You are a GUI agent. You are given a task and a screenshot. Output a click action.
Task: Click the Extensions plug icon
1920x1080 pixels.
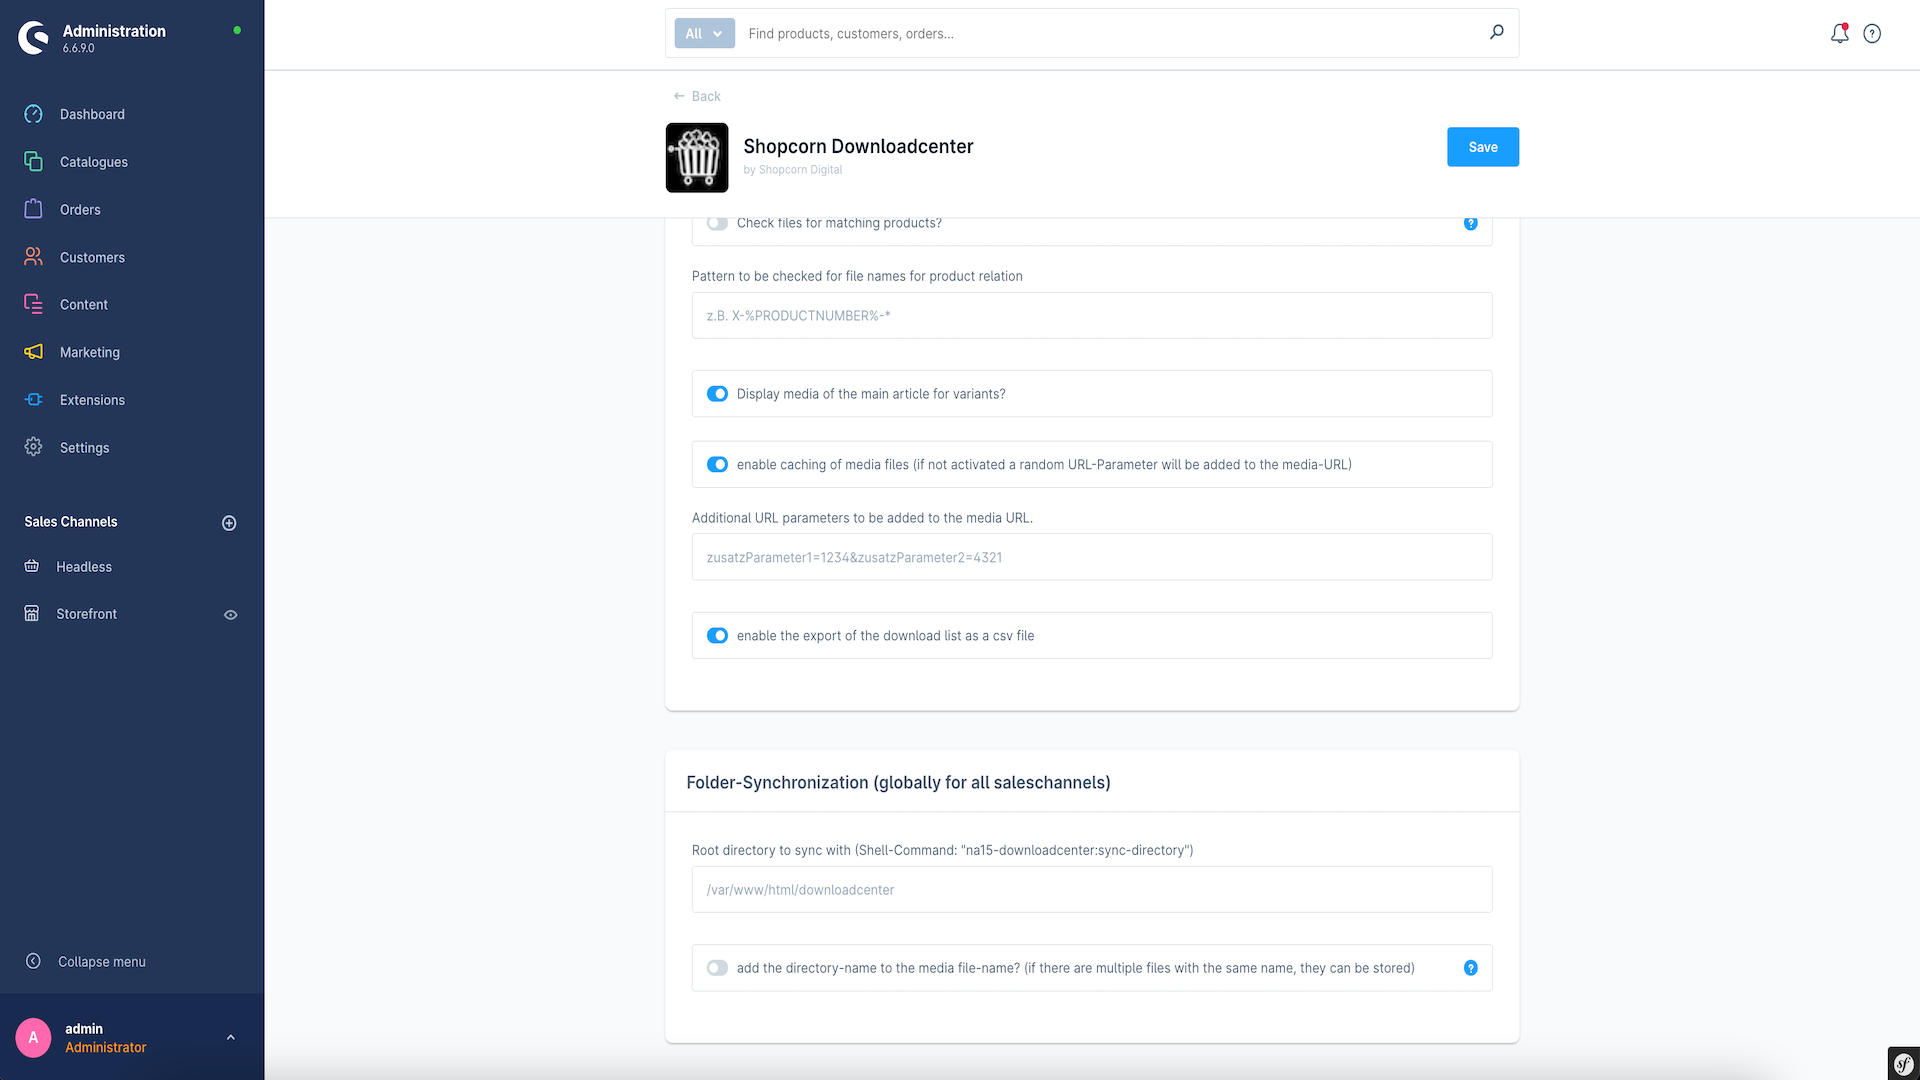point(33,399)
